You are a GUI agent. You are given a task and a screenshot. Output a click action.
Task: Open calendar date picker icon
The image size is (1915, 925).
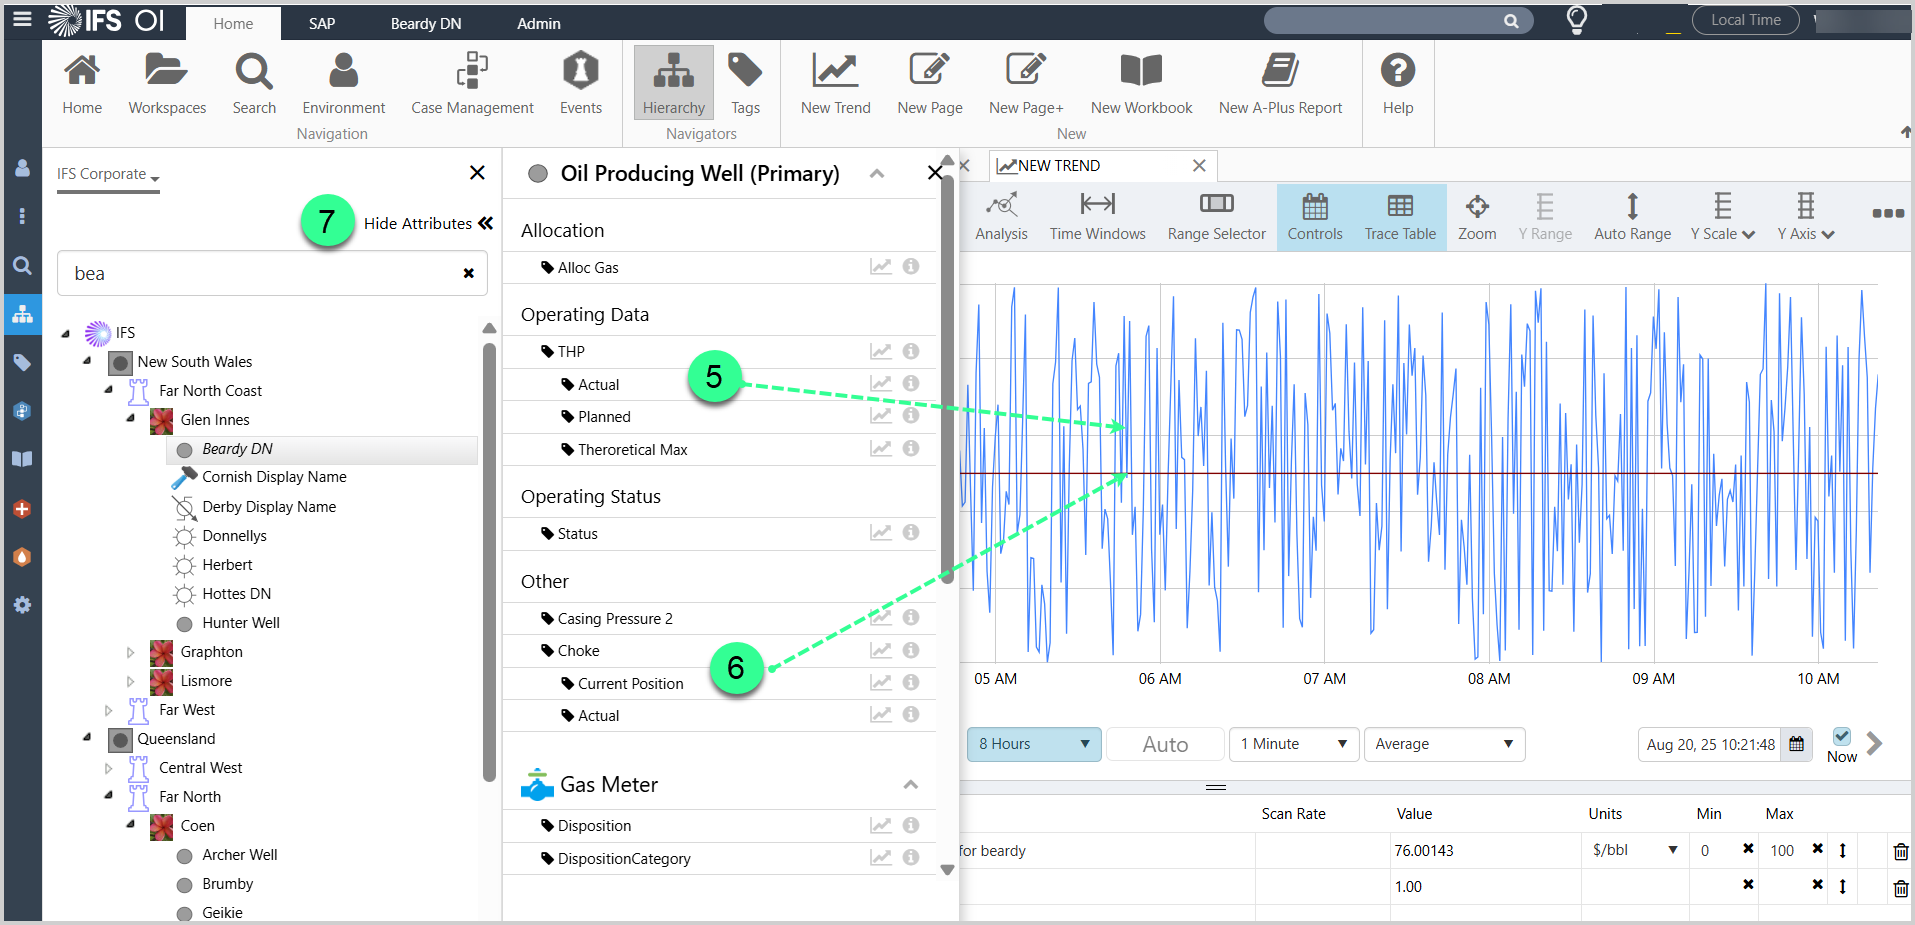tap(1797, 744)
